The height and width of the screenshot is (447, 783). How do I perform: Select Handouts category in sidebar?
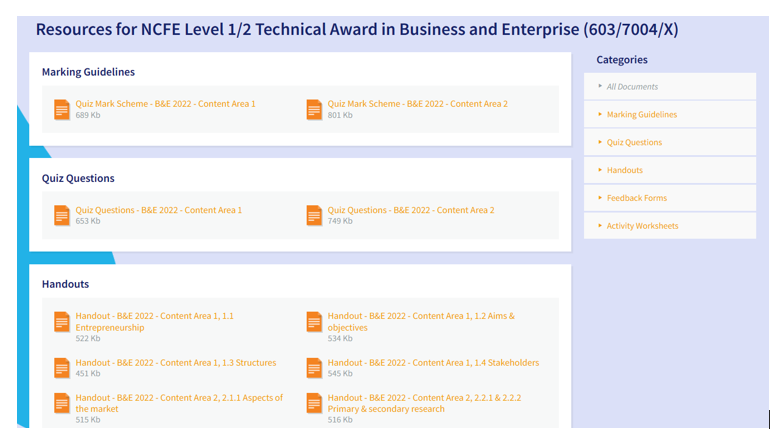click(x=670, y=170)
